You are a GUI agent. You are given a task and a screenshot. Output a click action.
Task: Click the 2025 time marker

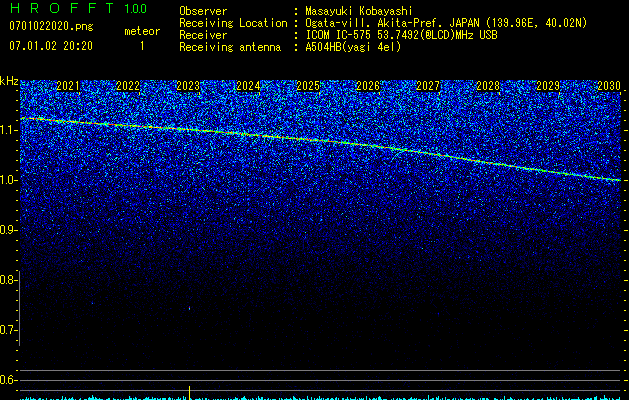click(308, 86)
